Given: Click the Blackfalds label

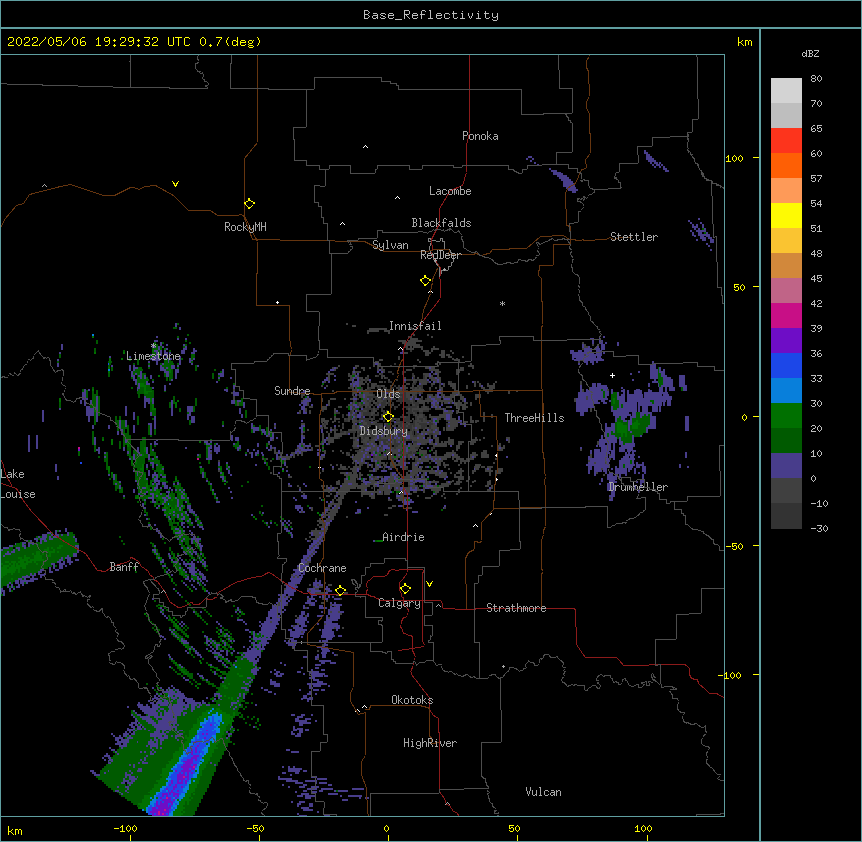Looking at the screenshot, I should click(x=441, y=223).
